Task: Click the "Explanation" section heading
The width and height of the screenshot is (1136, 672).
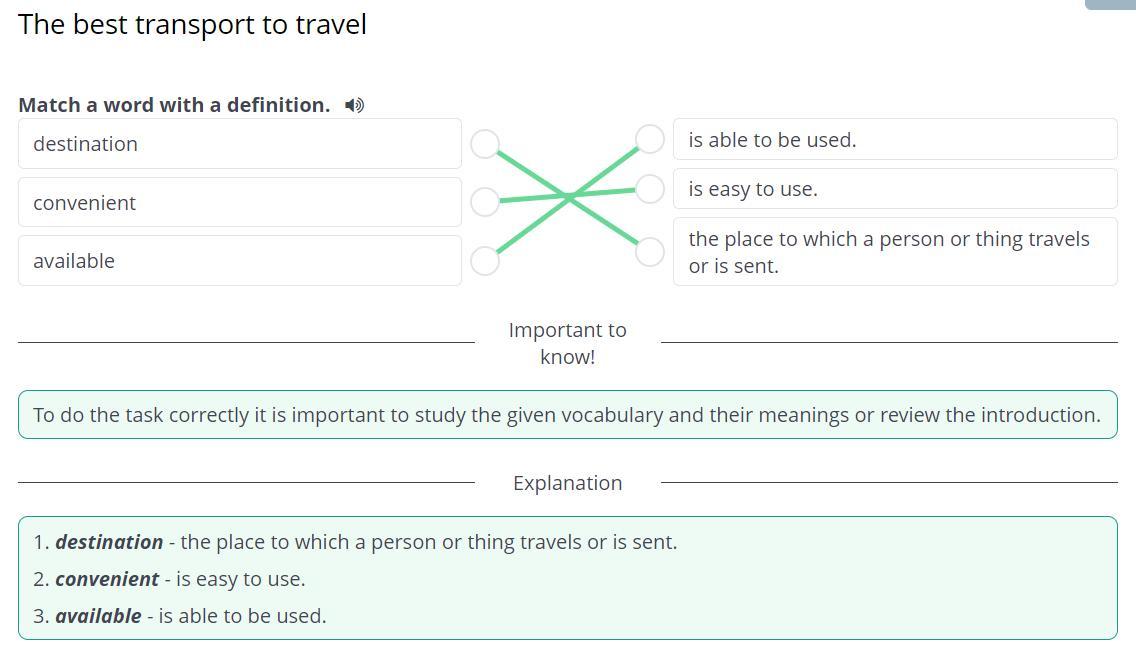Action: point(567,483)
